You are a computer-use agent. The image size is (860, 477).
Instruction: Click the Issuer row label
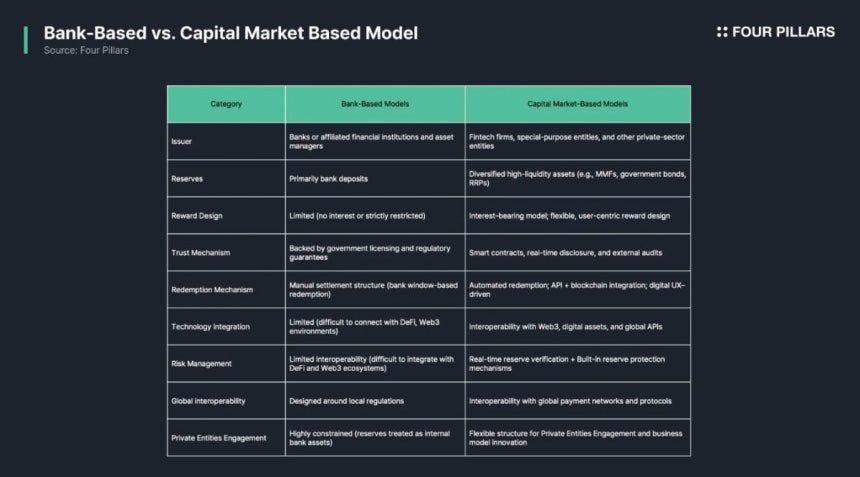(182, 141)
